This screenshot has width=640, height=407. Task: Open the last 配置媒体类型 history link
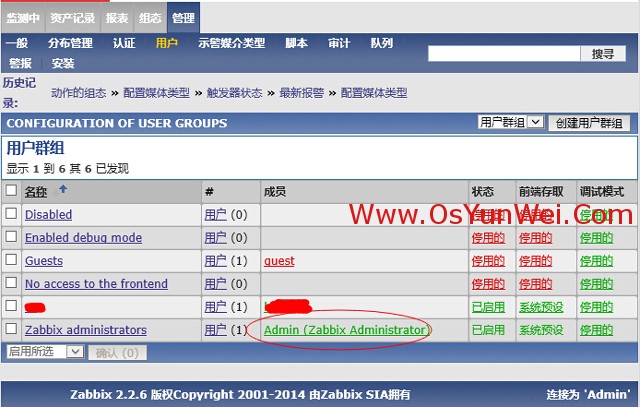pyautogui.click(x=374, y=93)
